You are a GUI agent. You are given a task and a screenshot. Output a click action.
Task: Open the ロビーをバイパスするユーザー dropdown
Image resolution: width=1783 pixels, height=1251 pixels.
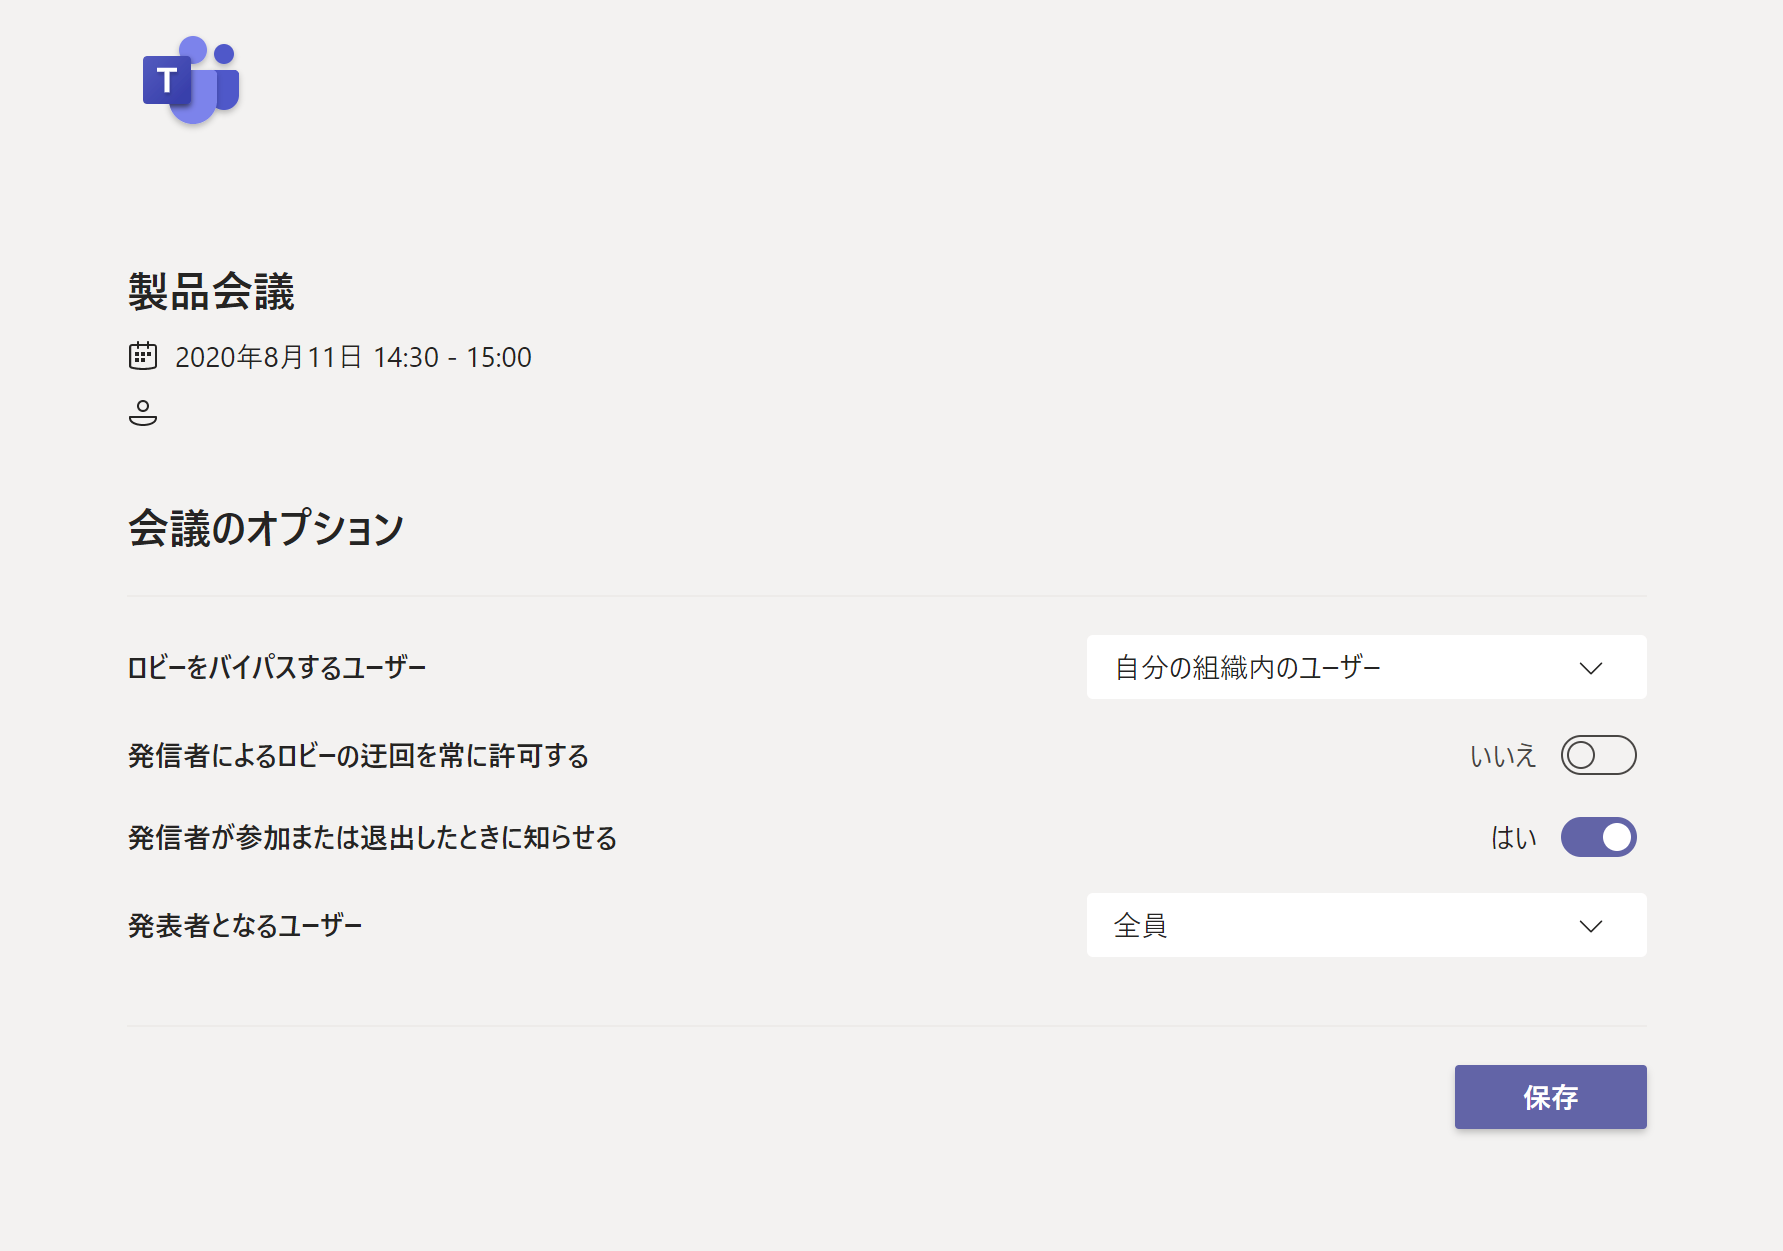coord(1366,667)
